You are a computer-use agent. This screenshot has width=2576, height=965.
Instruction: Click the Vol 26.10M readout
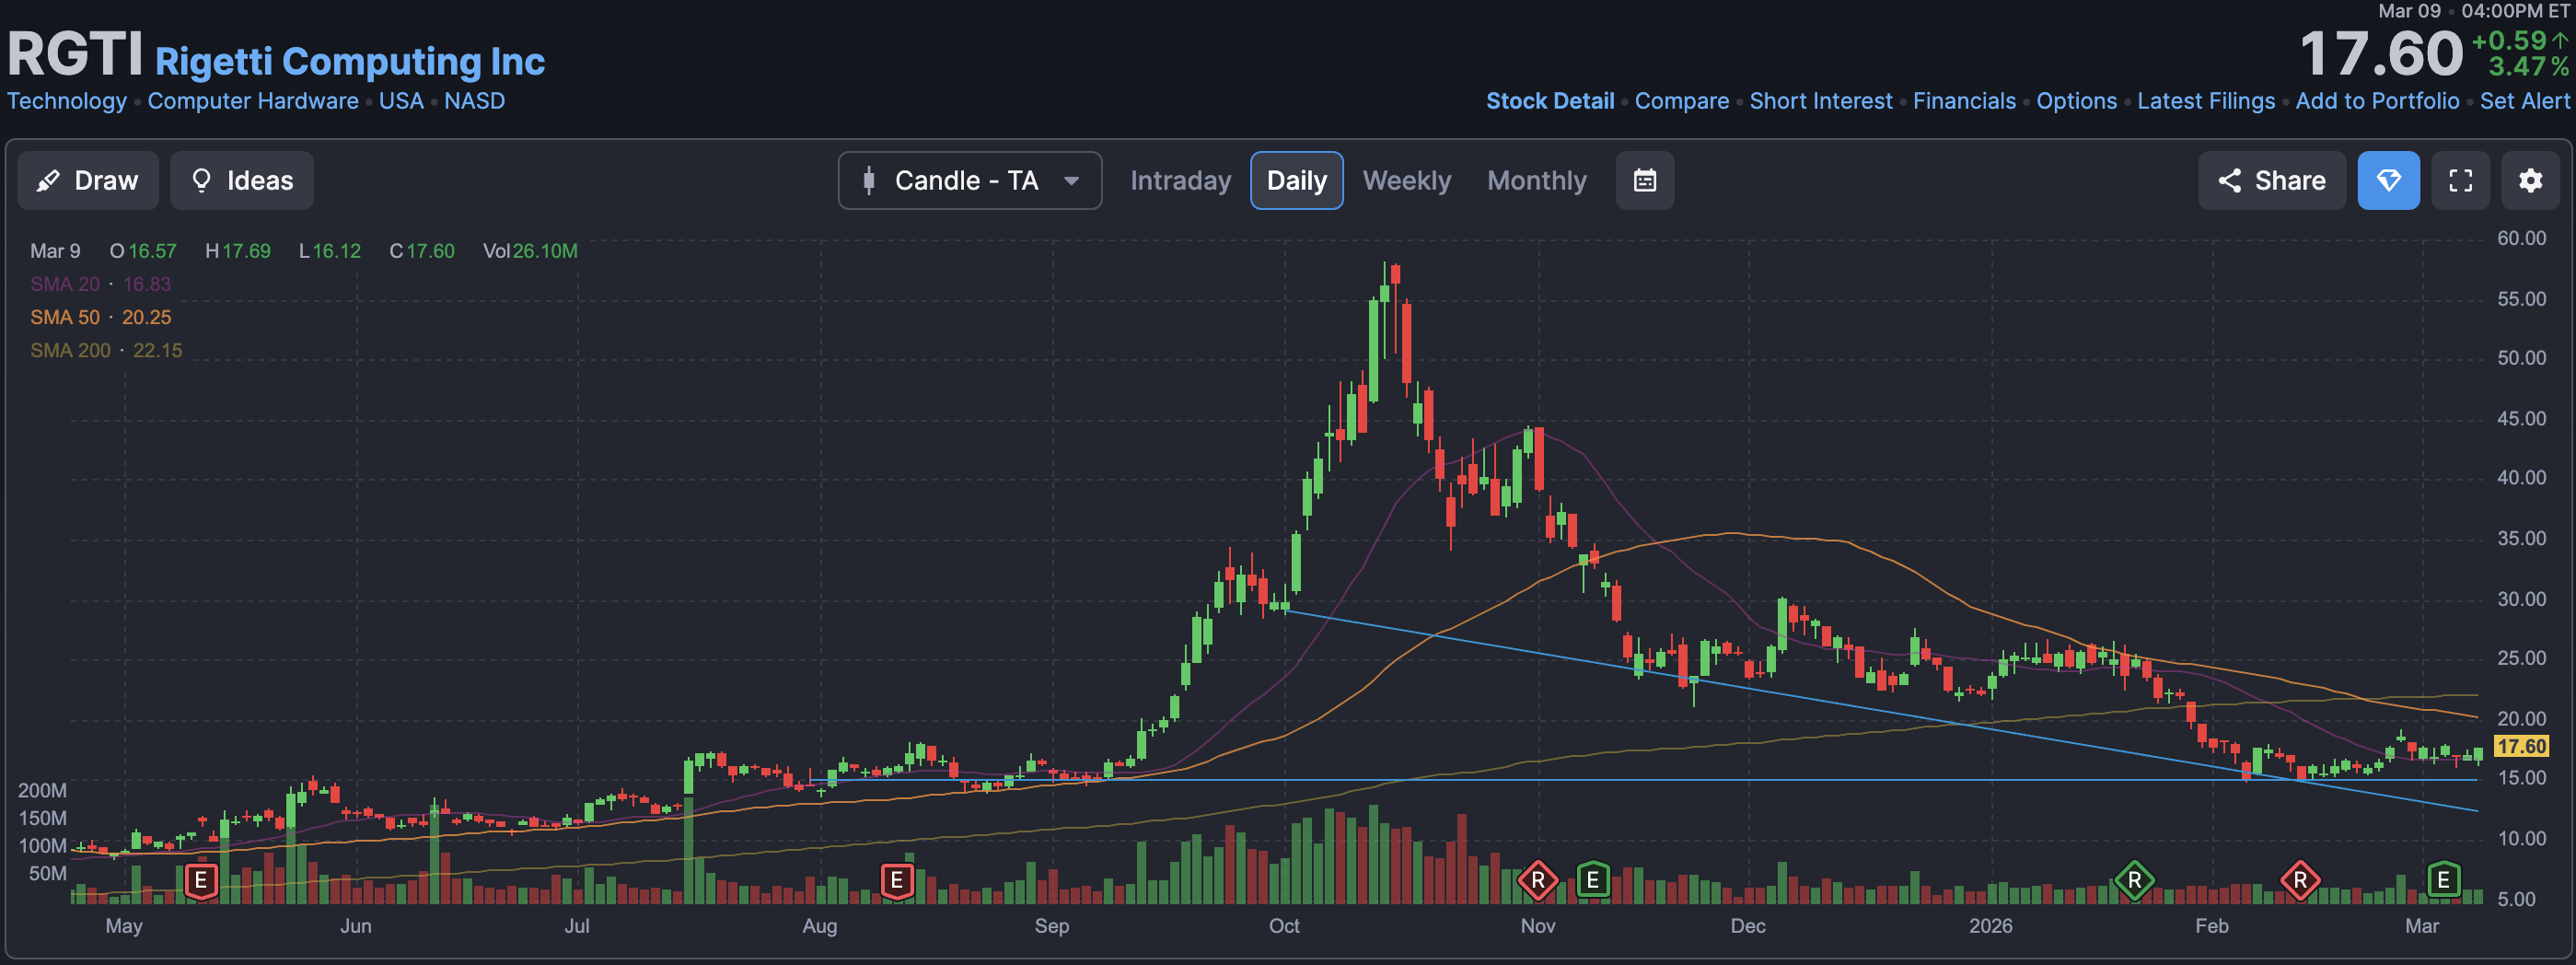click(x=530, y=251)
